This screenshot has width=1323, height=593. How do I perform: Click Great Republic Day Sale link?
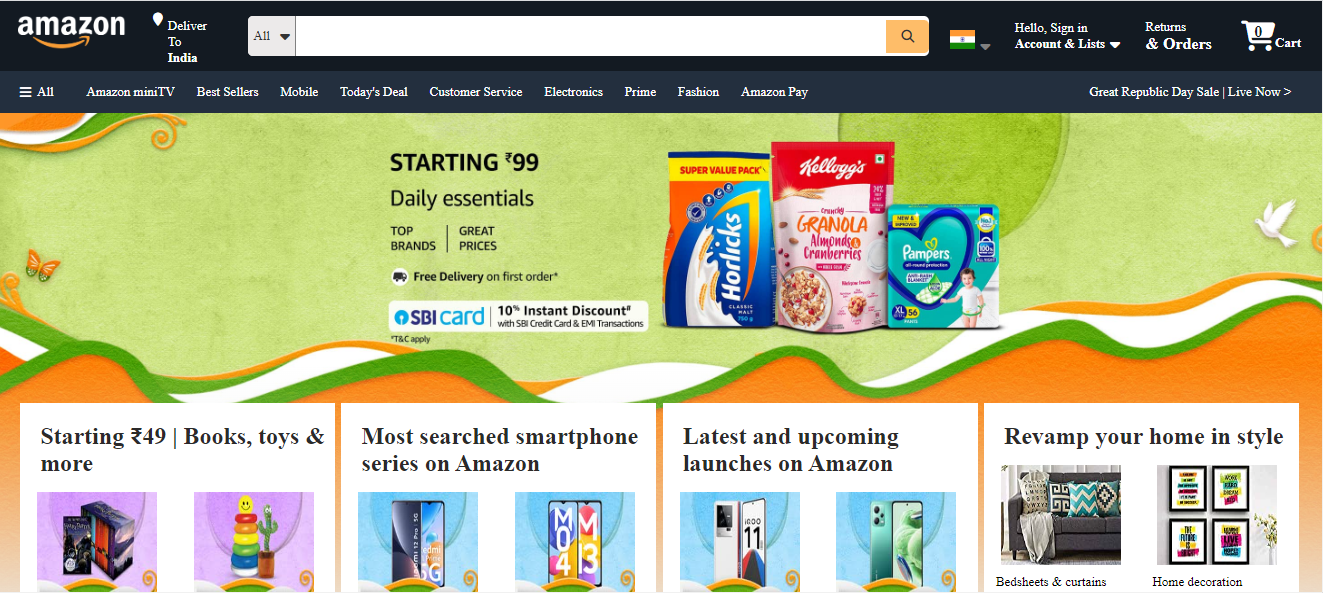1190,92
